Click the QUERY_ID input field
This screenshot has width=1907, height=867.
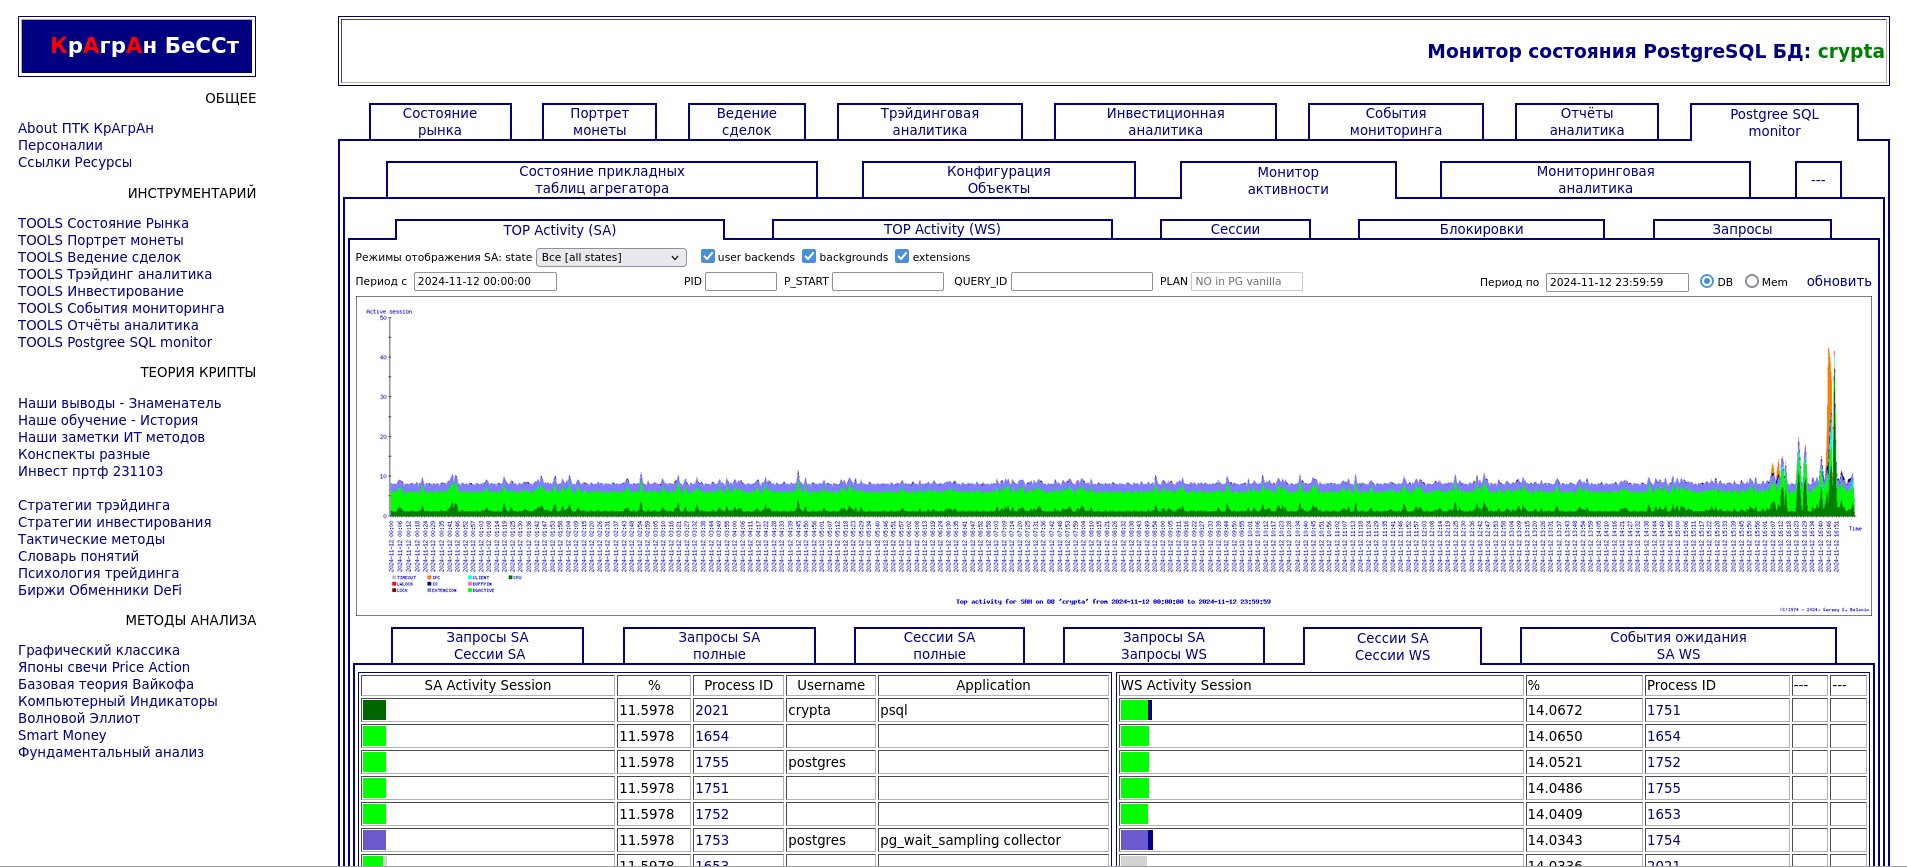tap(1081, 282)
